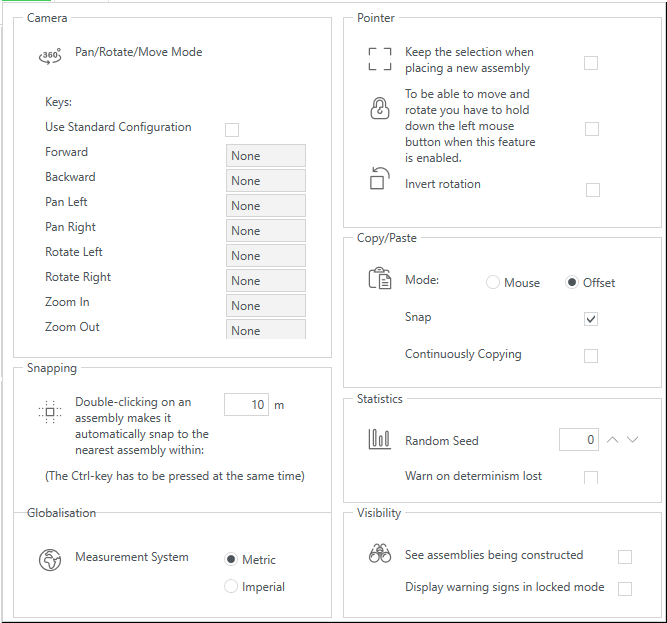
Task: Click the Measurement System globe icon
Action: coord(50,560)
